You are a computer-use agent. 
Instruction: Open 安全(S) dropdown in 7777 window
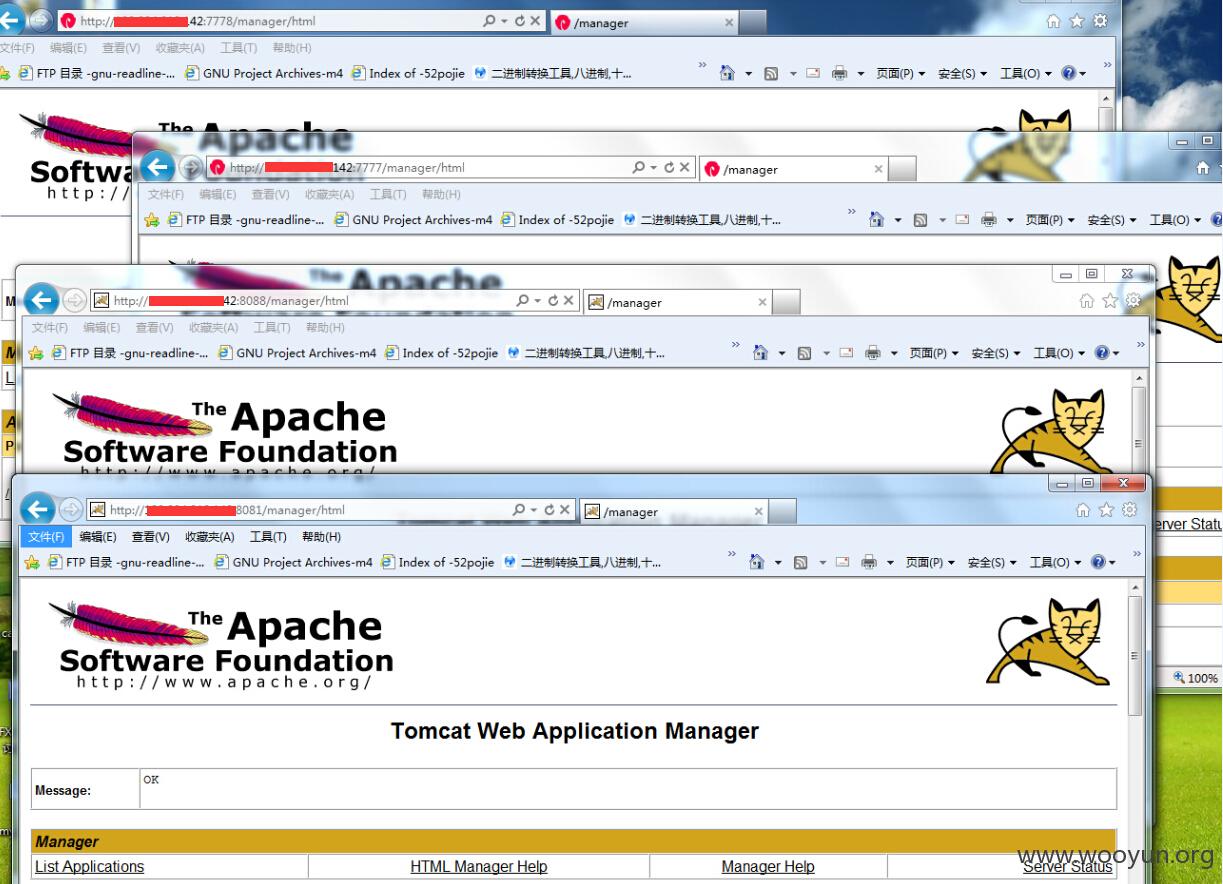[1112, 219]
